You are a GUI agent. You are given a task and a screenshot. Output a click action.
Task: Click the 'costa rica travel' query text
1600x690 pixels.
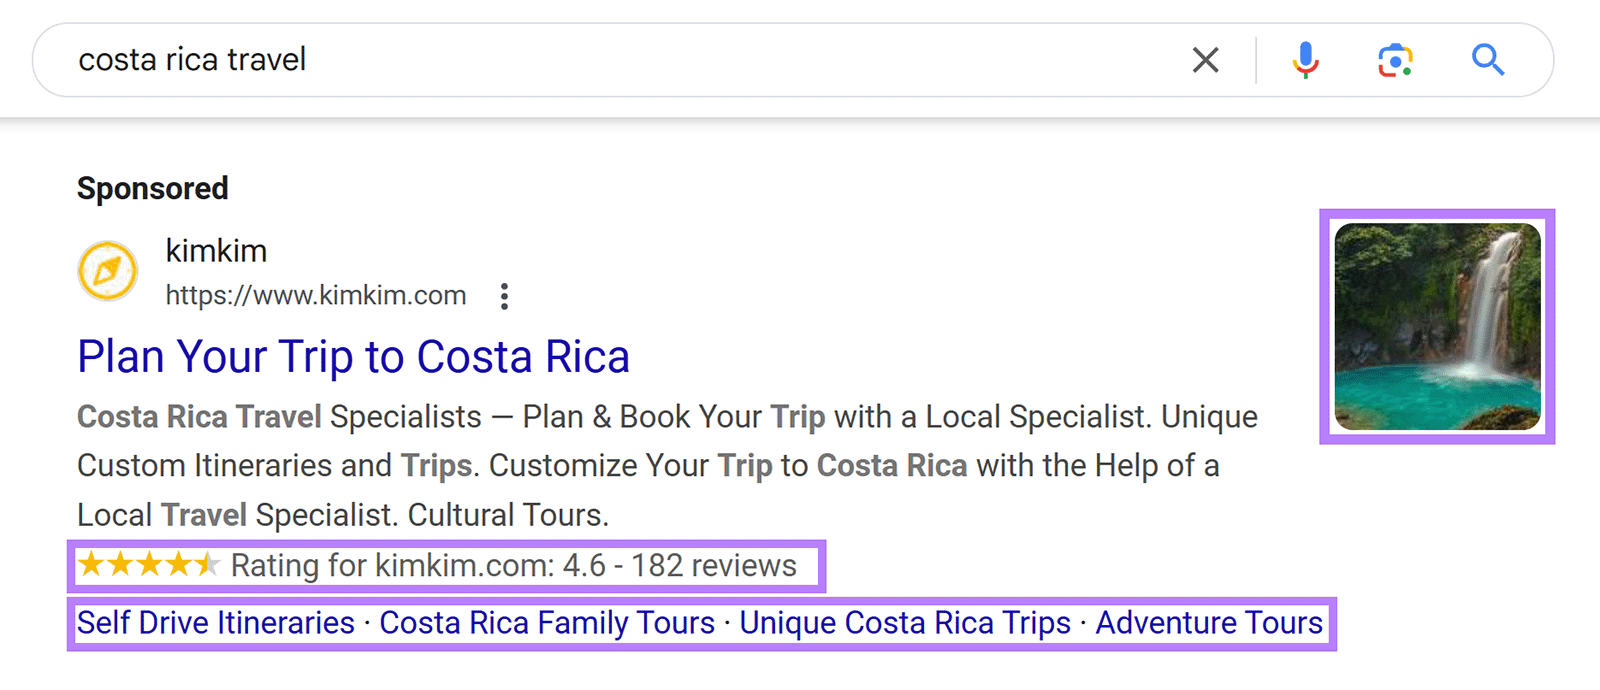pos(191,60)
